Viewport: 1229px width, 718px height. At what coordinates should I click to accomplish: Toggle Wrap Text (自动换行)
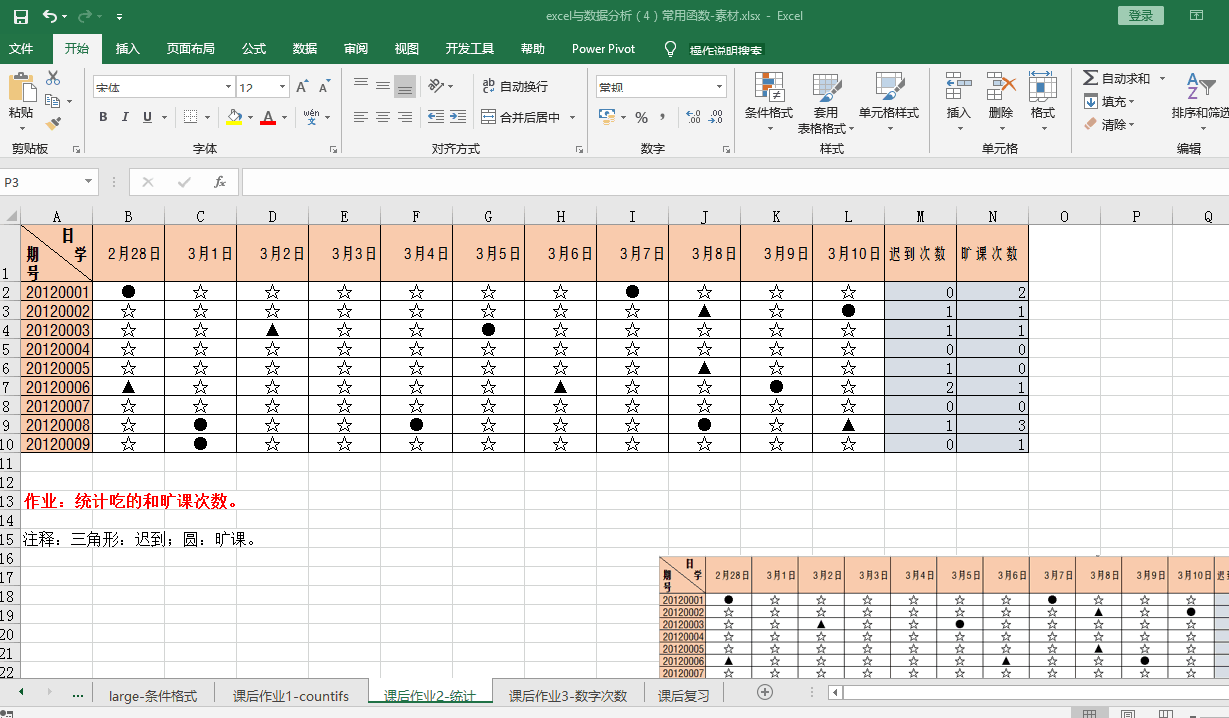514,87
